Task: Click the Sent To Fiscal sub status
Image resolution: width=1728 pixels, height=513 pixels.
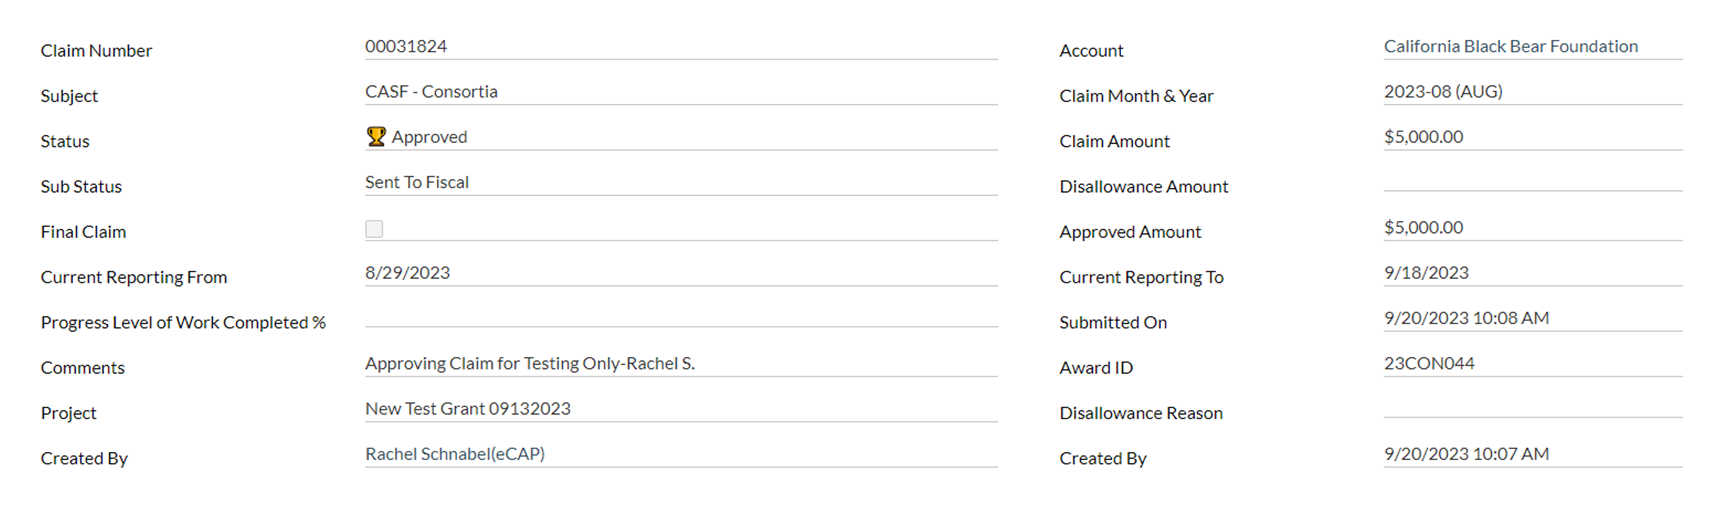Action: tap(416, 182)
